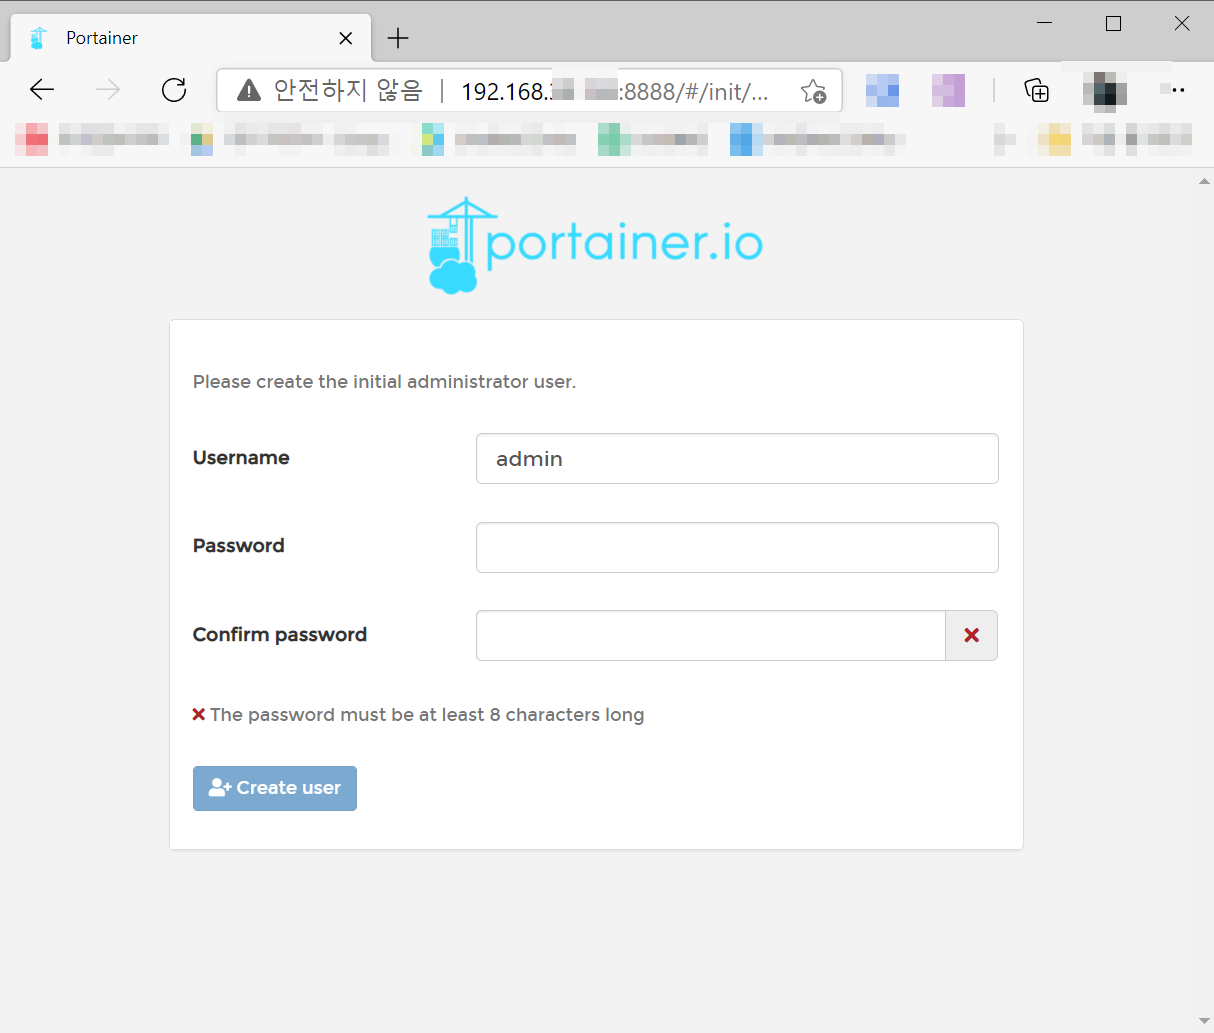The height and width of the screenshot is (1033, 1214).
Task: Click the scrollbar up arrow
Action: (1204, 182)
